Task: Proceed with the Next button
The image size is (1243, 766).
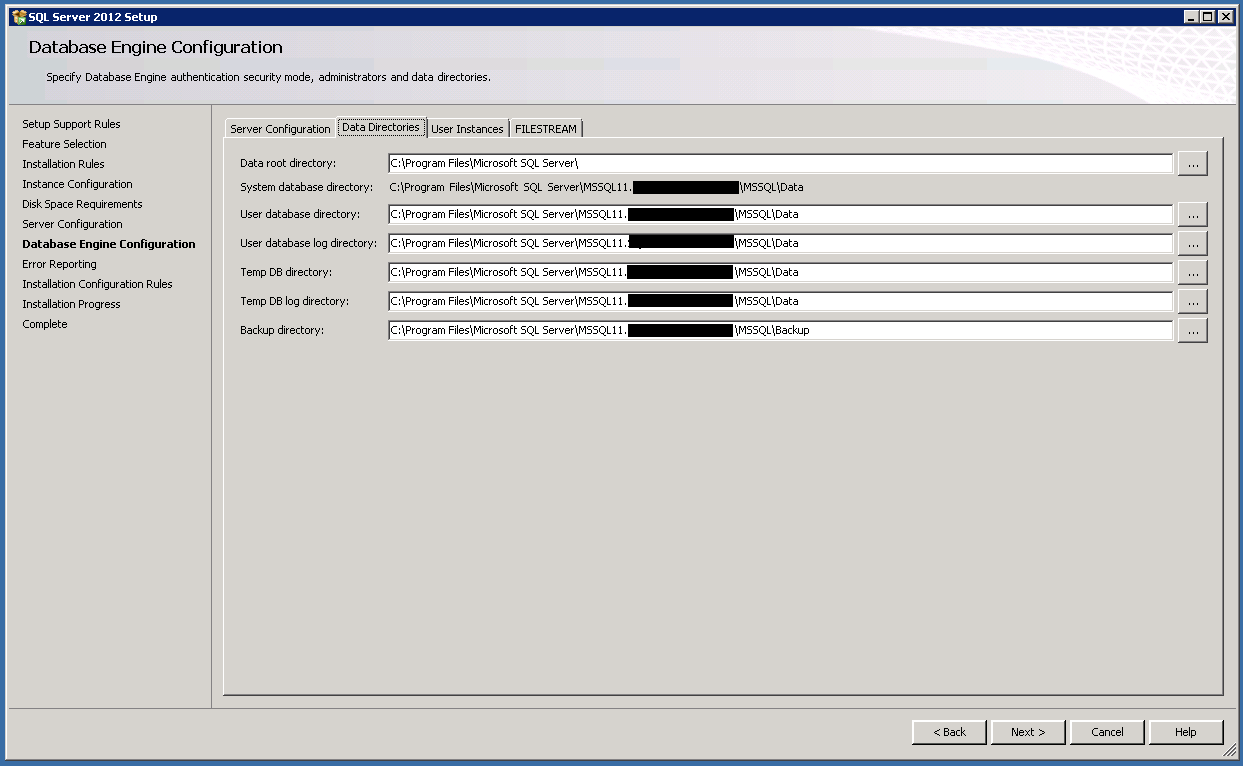Action: point(1028,732)
